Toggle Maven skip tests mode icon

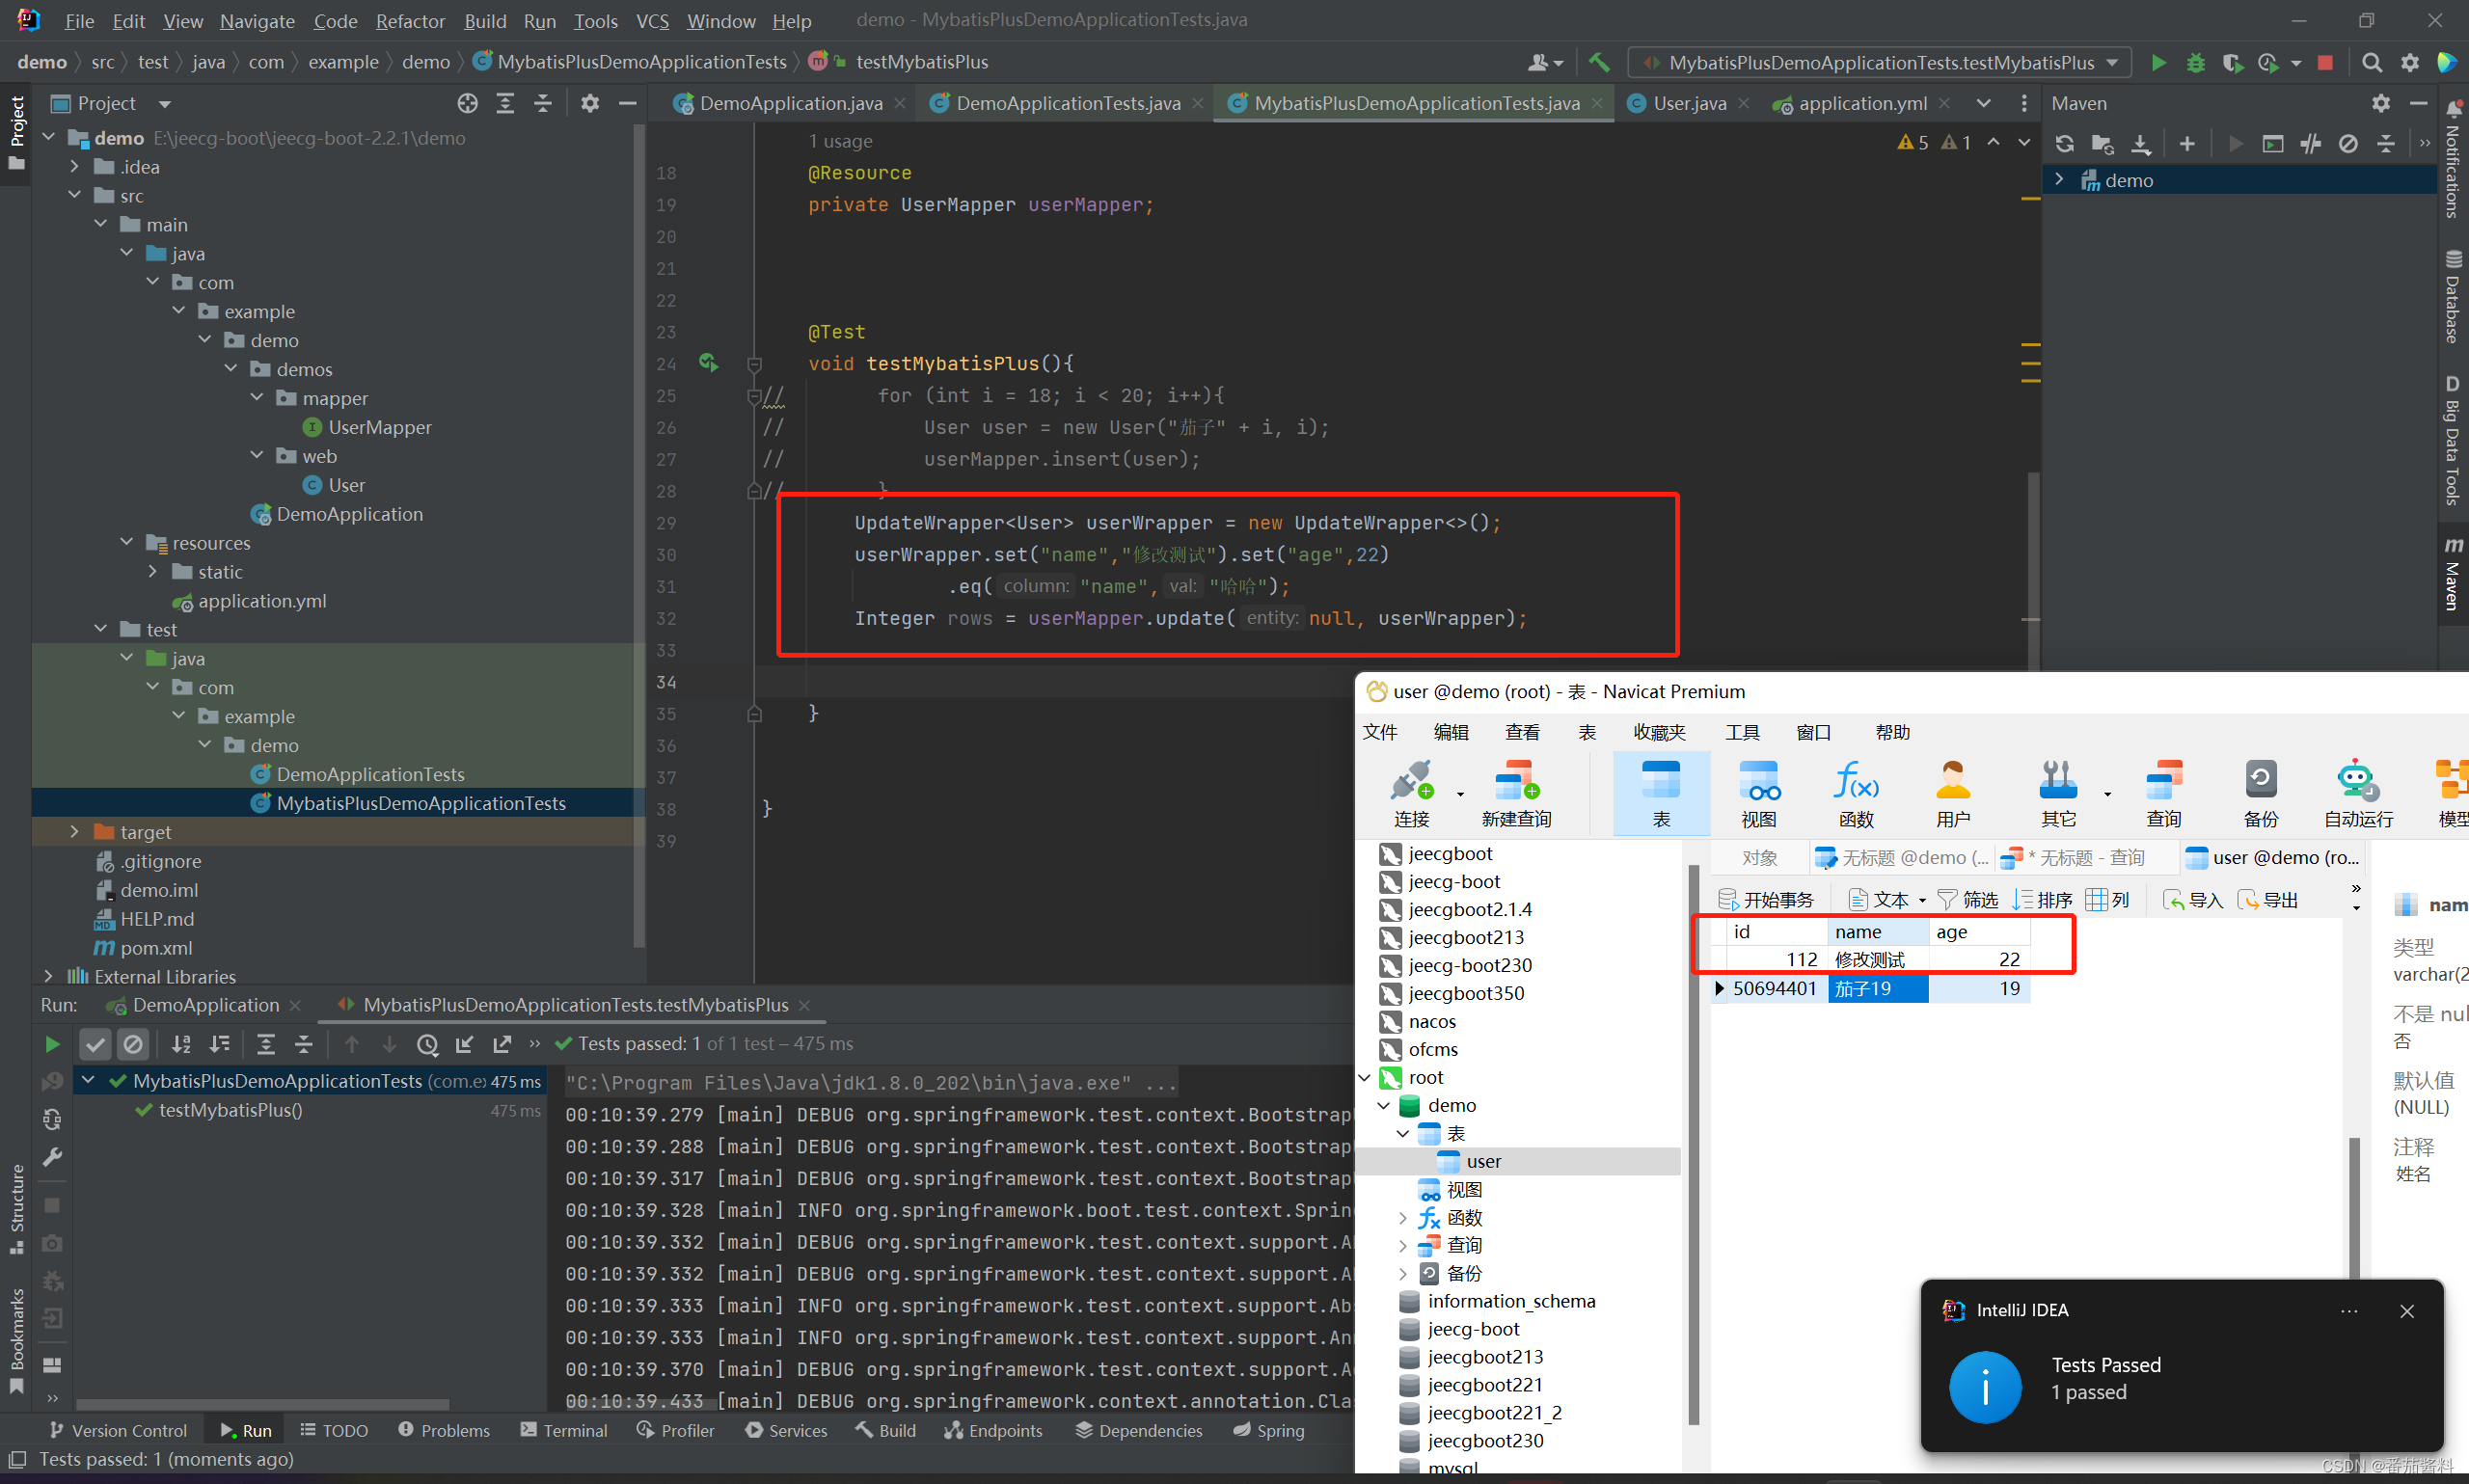2348,144
